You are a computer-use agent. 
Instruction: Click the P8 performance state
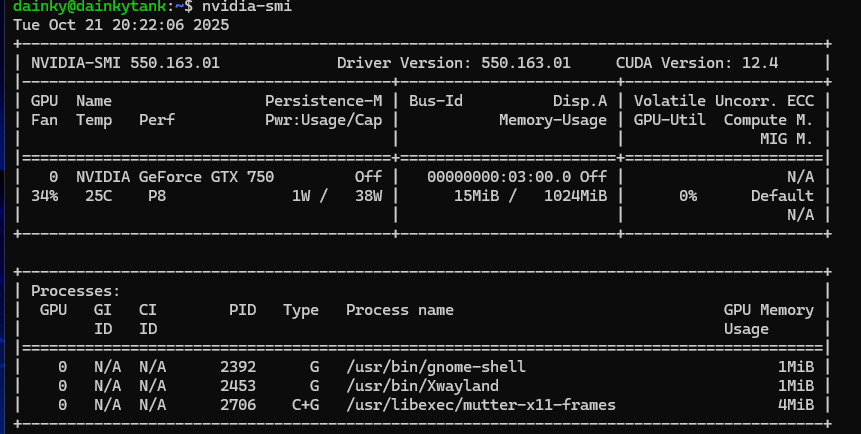[x=156, y=196]
